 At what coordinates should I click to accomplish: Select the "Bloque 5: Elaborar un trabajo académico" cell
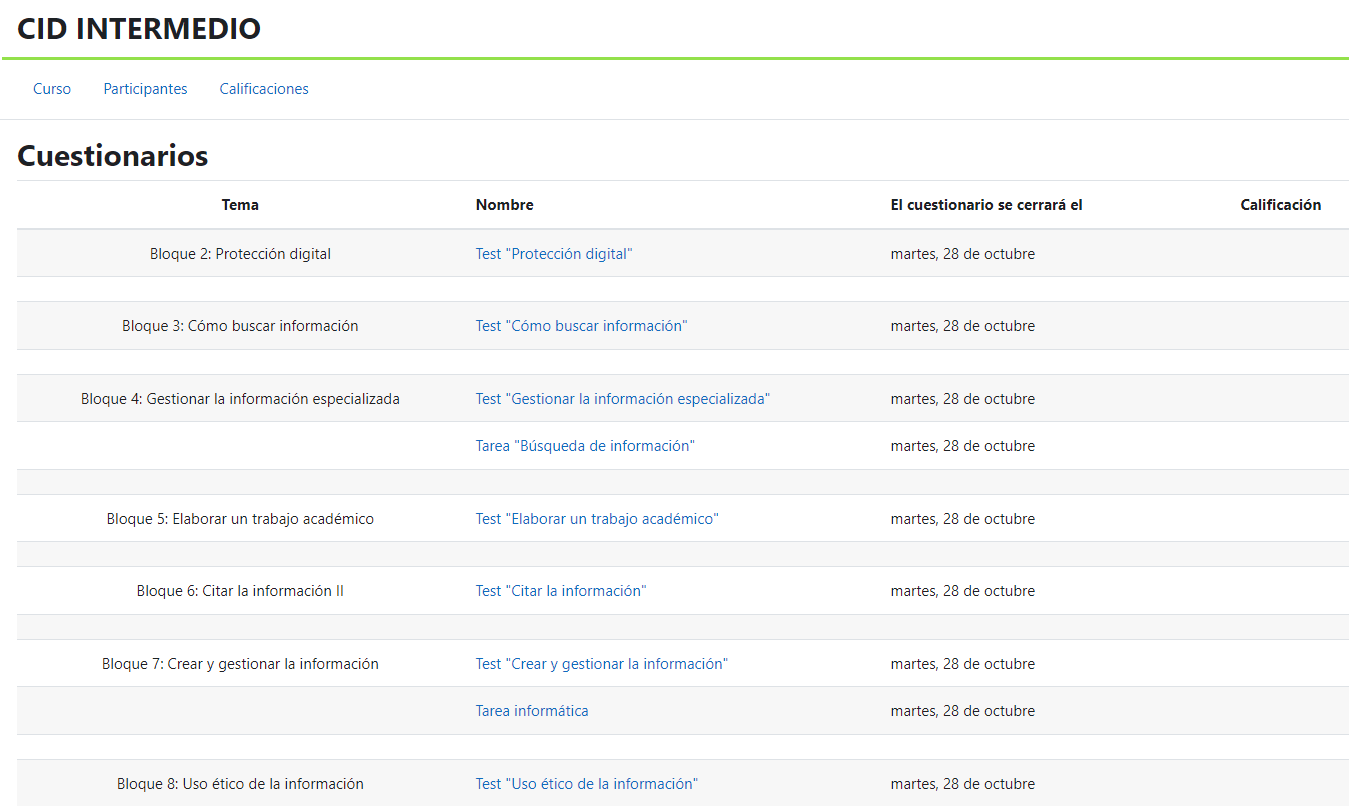[x=240, y=519]
